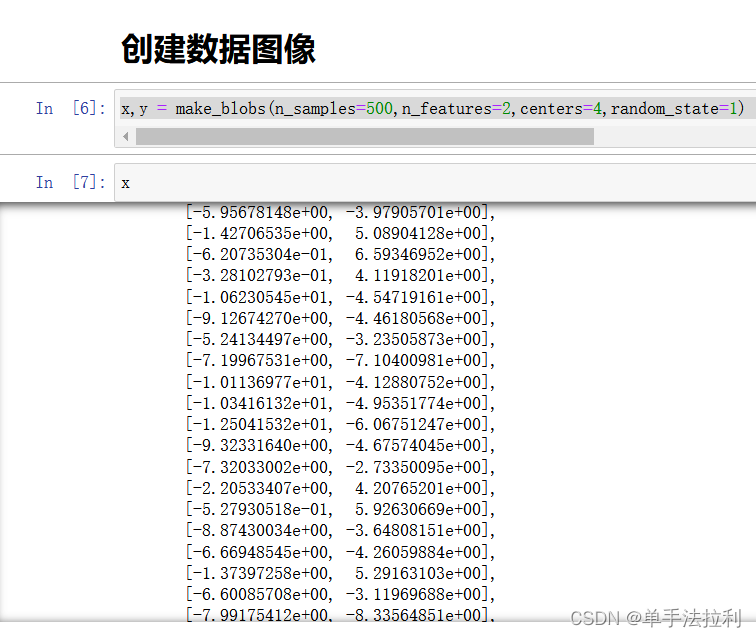Click the value -5.27930518e-01
This screenshot has width=756, height=637.
pyautogui.click(x=260, y=509)
